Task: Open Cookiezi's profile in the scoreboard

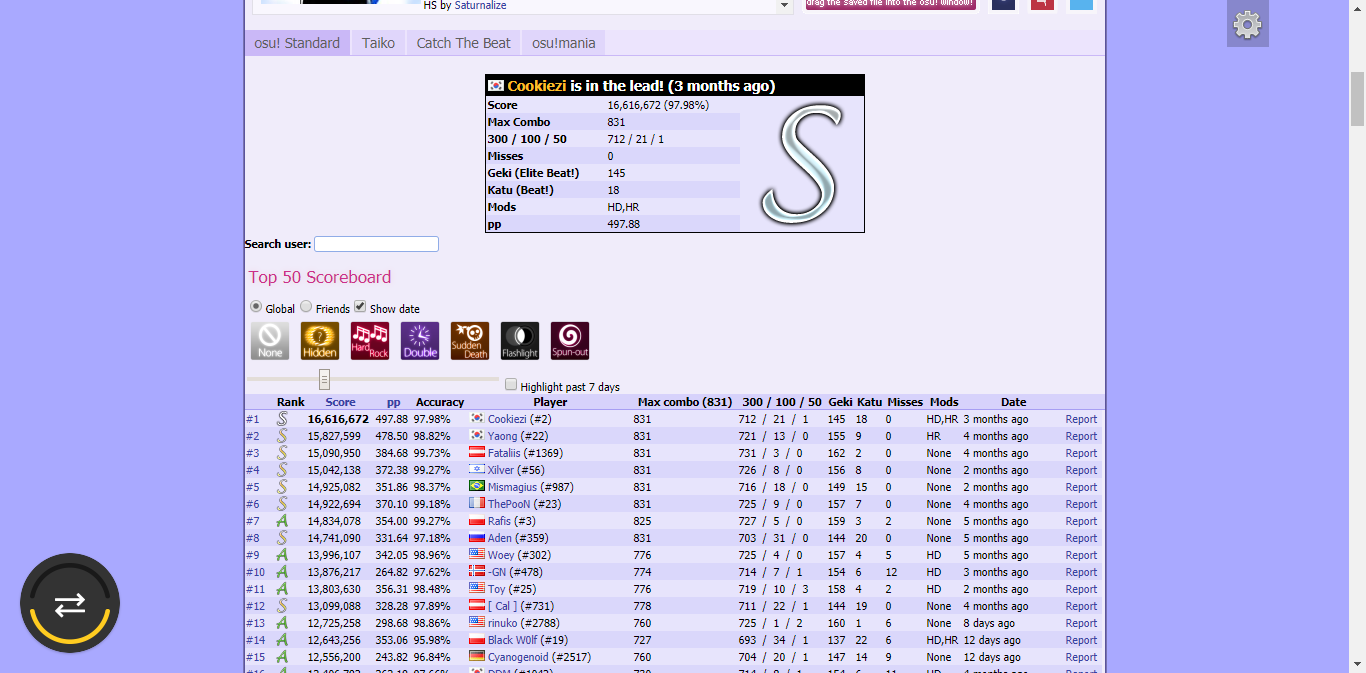Action: click(506, 419)
